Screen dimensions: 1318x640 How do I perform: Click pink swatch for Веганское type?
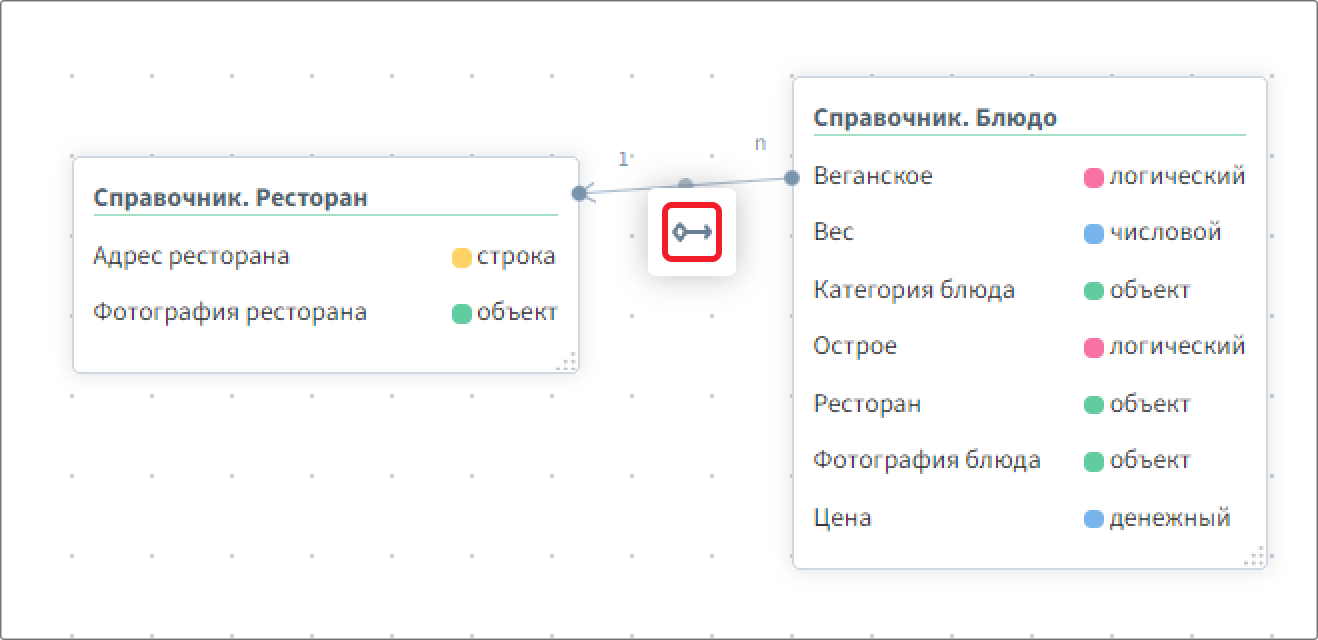pyautogui.click(x=1094, y=178)
